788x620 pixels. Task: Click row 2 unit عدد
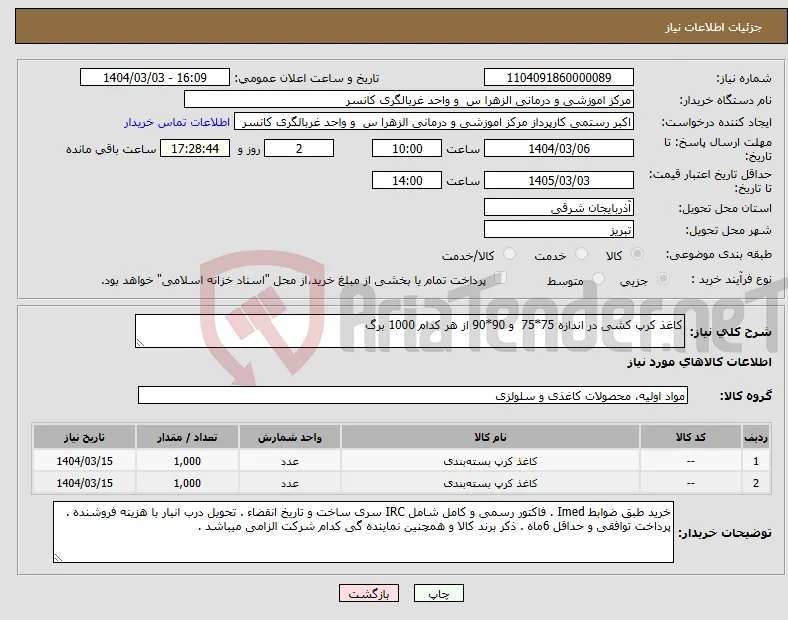(290, 483)
